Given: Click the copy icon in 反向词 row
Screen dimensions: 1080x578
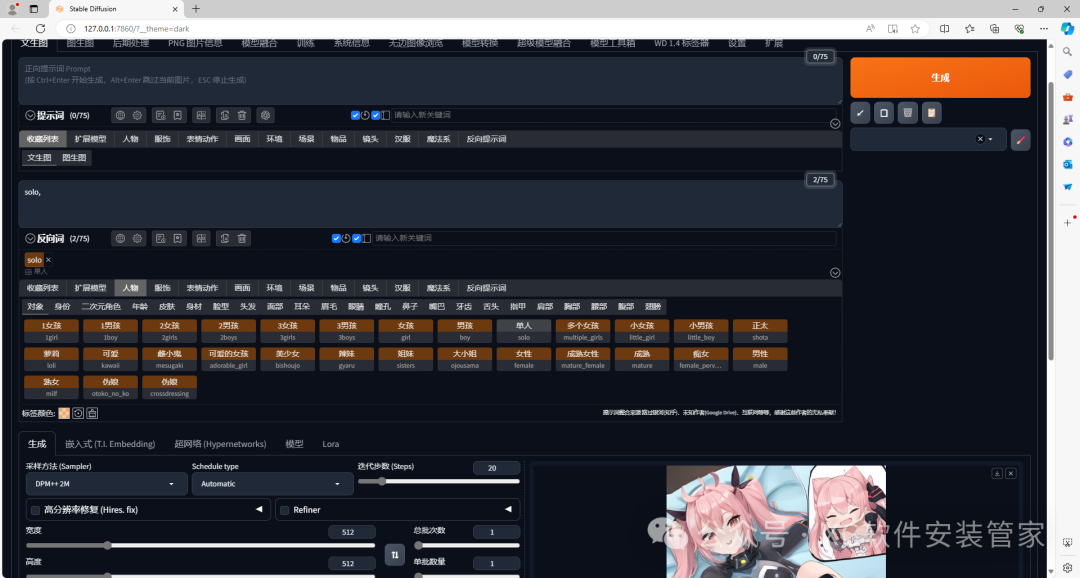Looking at the screenshot, I should [225, 238].
